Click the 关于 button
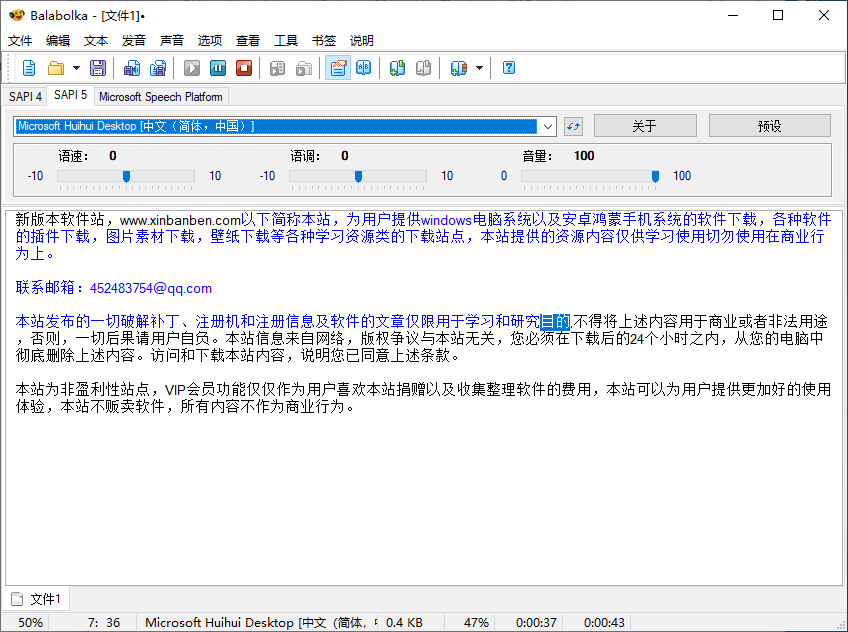 pos(645,126)
